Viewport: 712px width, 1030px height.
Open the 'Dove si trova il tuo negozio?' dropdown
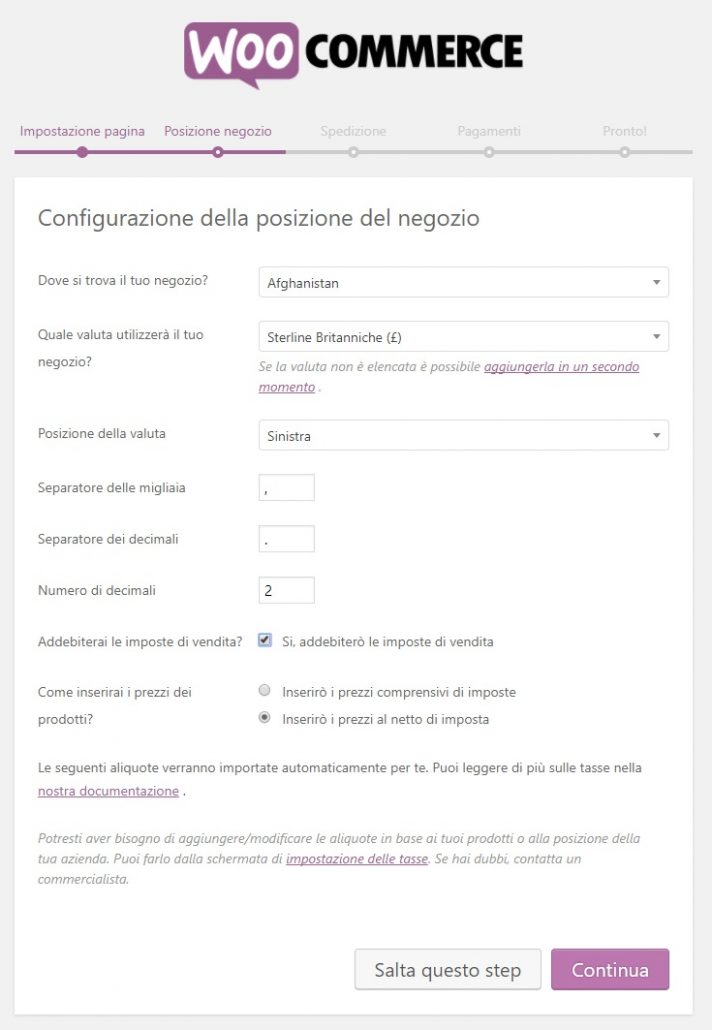[460, 282]
